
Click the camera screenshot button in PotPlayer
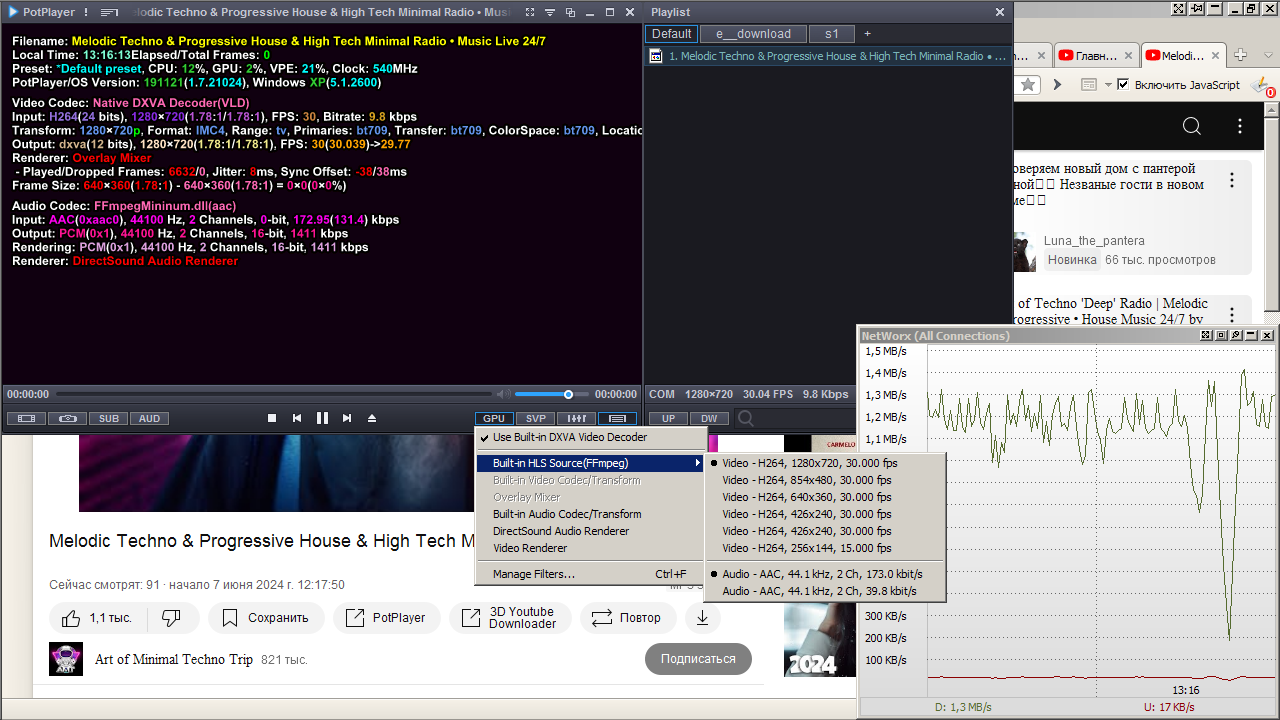(67, 419)
